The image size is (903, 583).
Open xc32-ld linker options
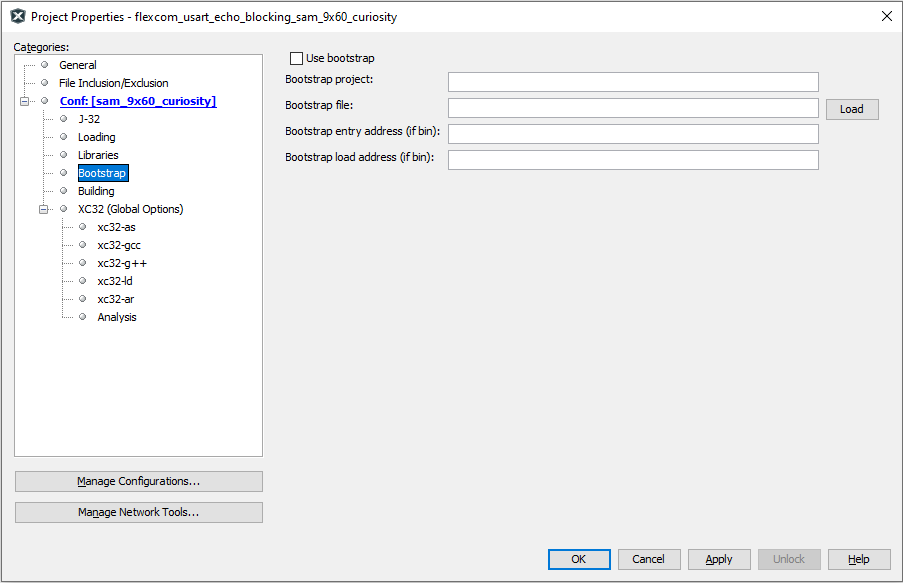tap(115, 281)
